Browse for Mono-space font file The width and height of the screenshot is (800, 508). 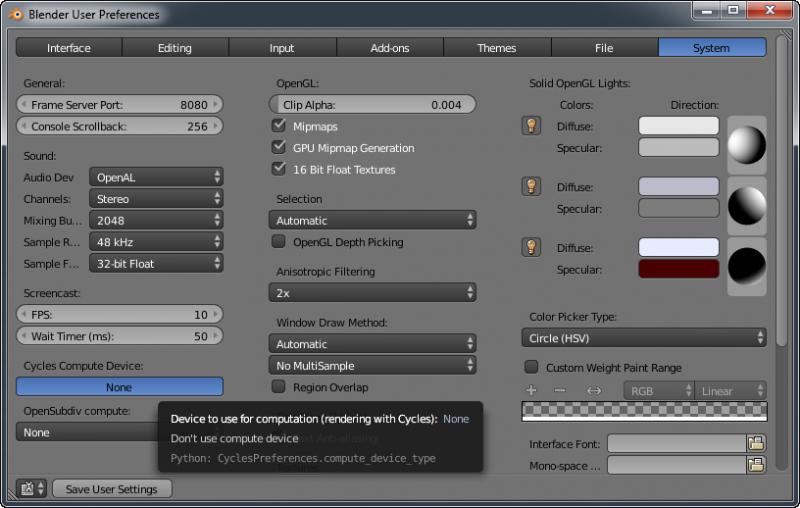point(756,465)
